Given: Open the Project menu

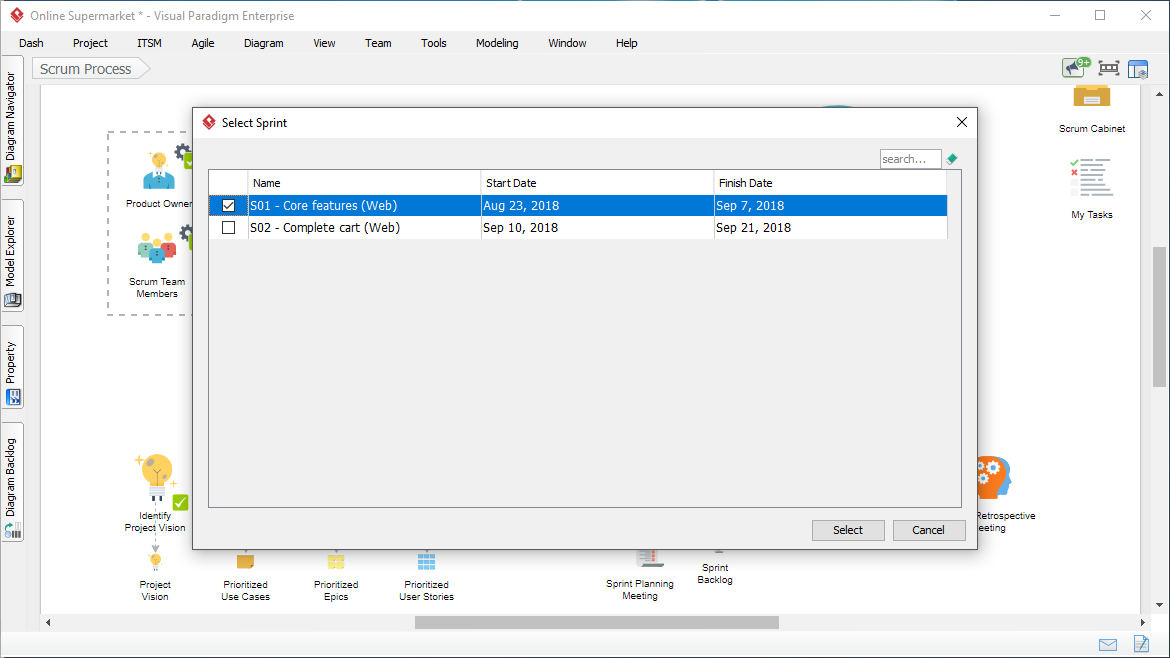Looking at the screenshot, I should click(90, 43).
